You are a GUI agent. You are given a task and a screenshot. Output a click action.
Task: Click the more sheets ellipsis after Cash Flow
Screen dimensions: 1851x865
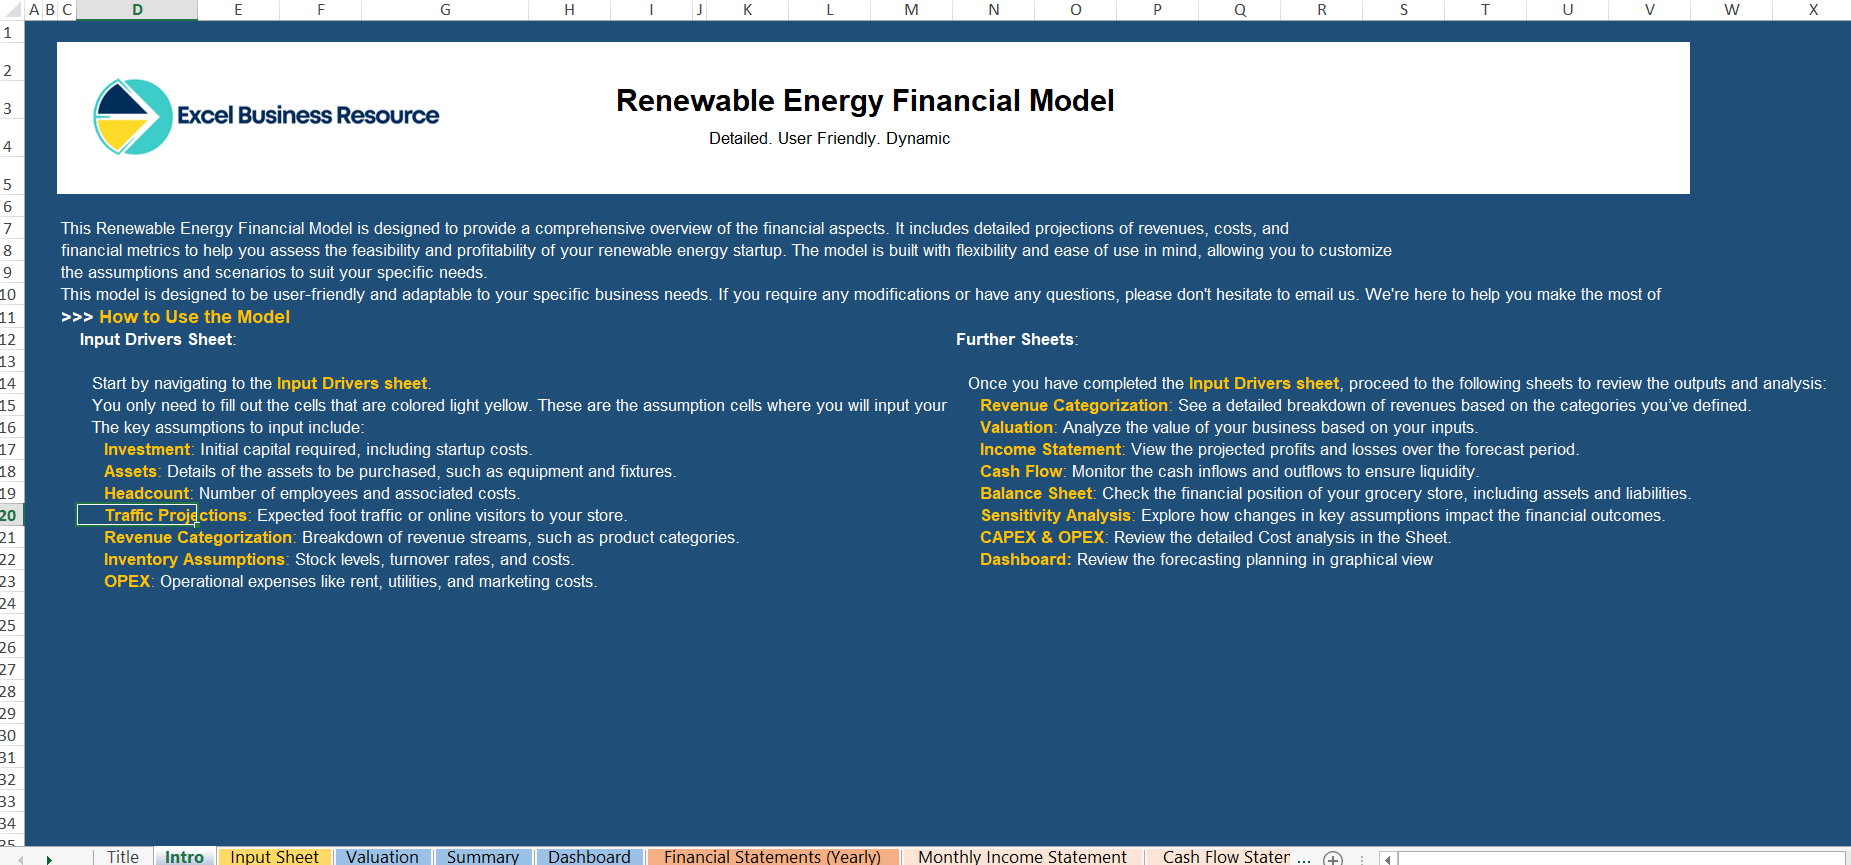(x=1303, y=857)
